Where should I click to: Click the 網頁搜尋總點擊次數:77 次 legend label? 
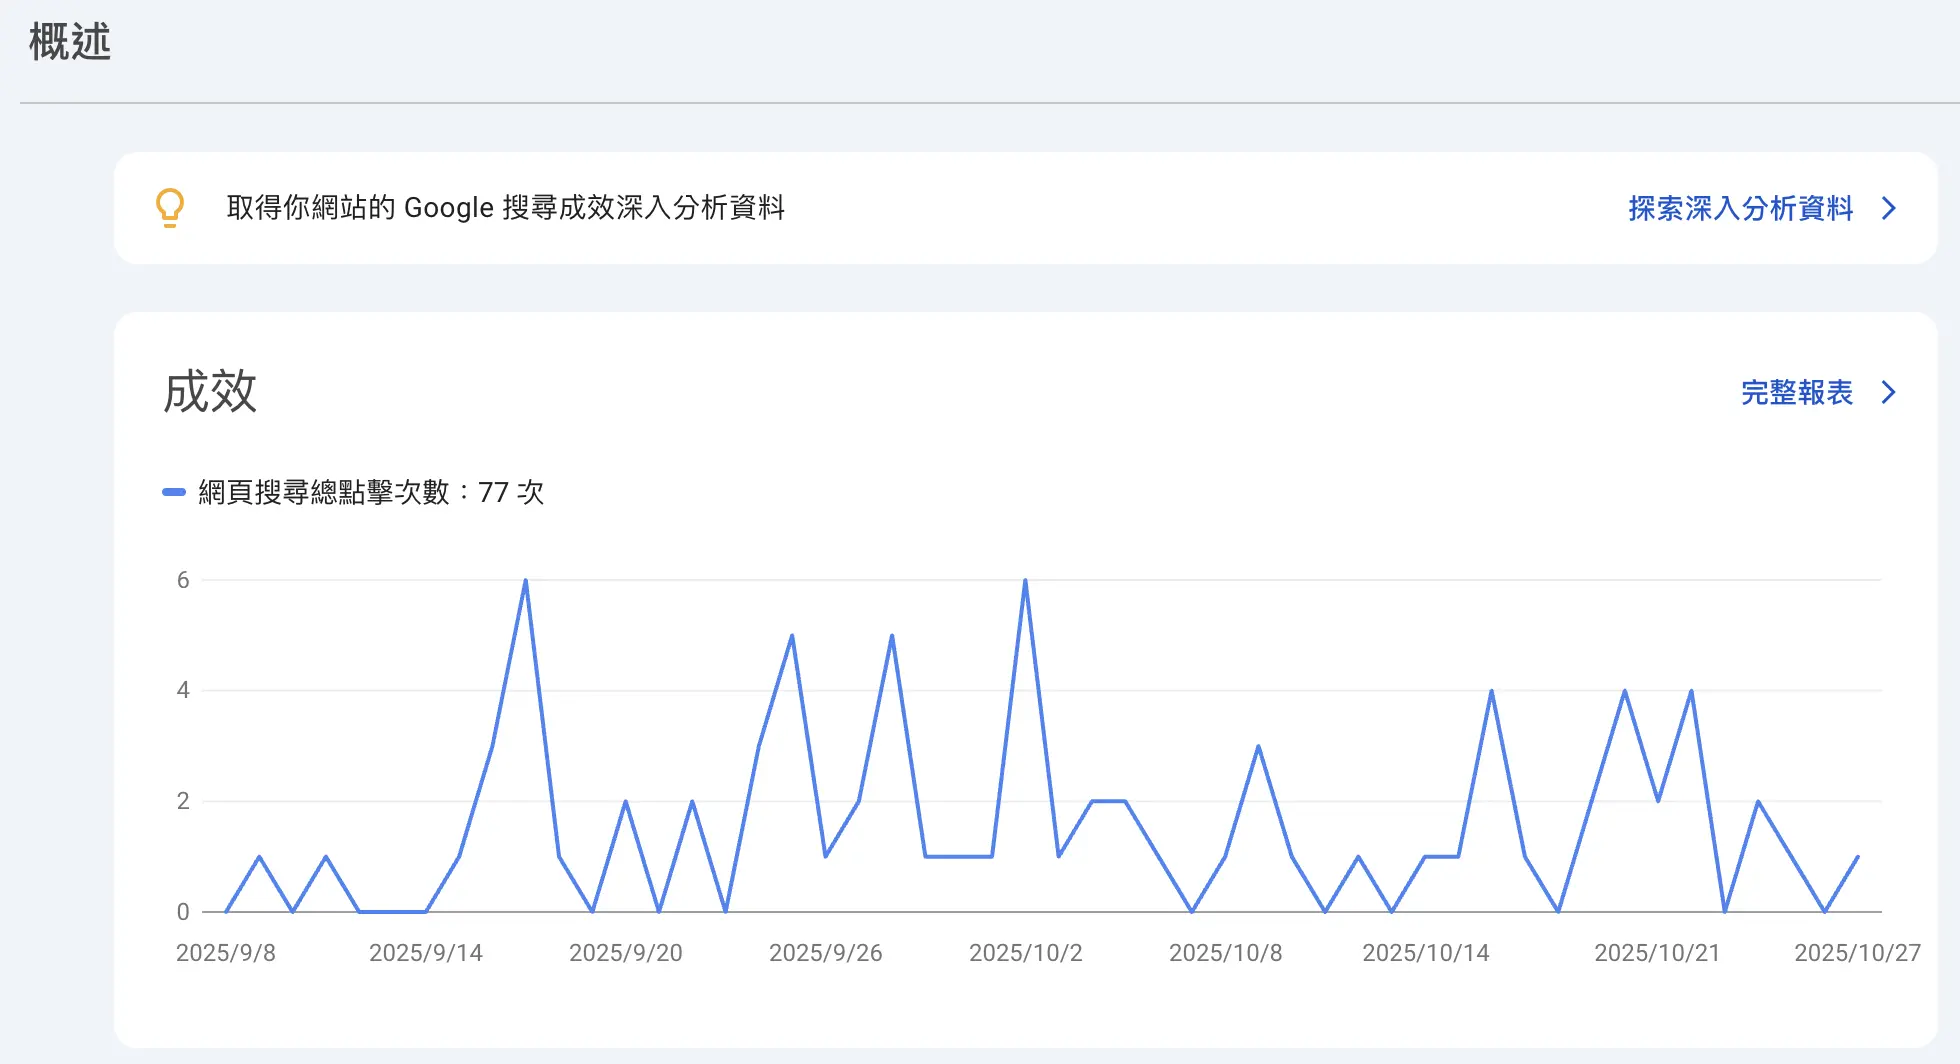(x=371, y=492)
